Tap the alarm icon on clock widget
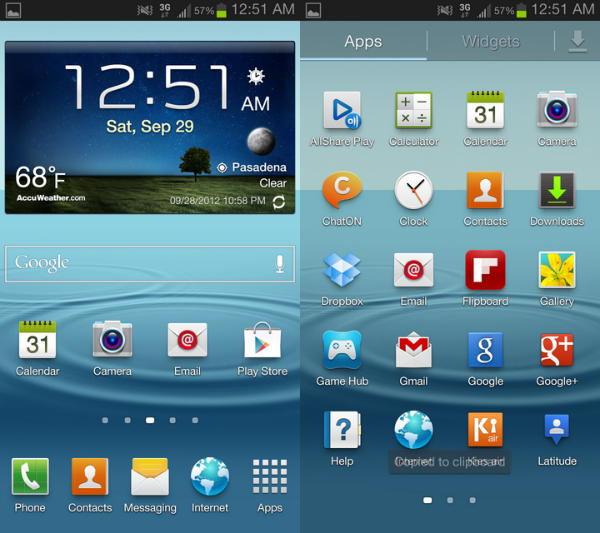This screenshot has height=533, width=600. point(256,76)
